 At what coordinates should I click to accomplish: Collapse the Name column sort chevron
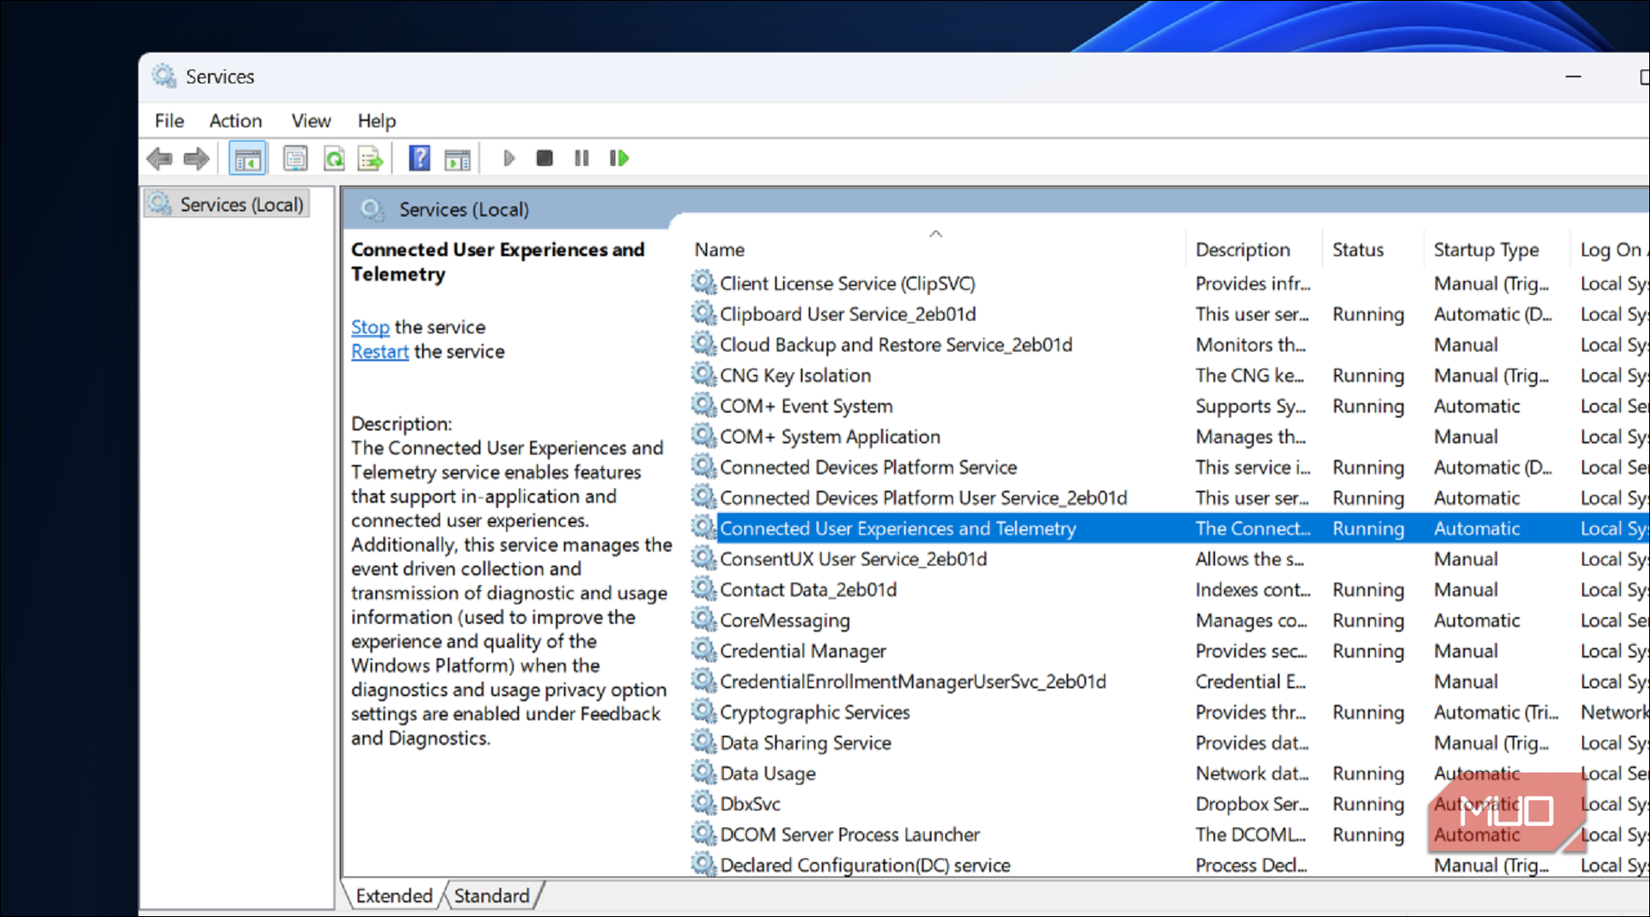(936, 233)
